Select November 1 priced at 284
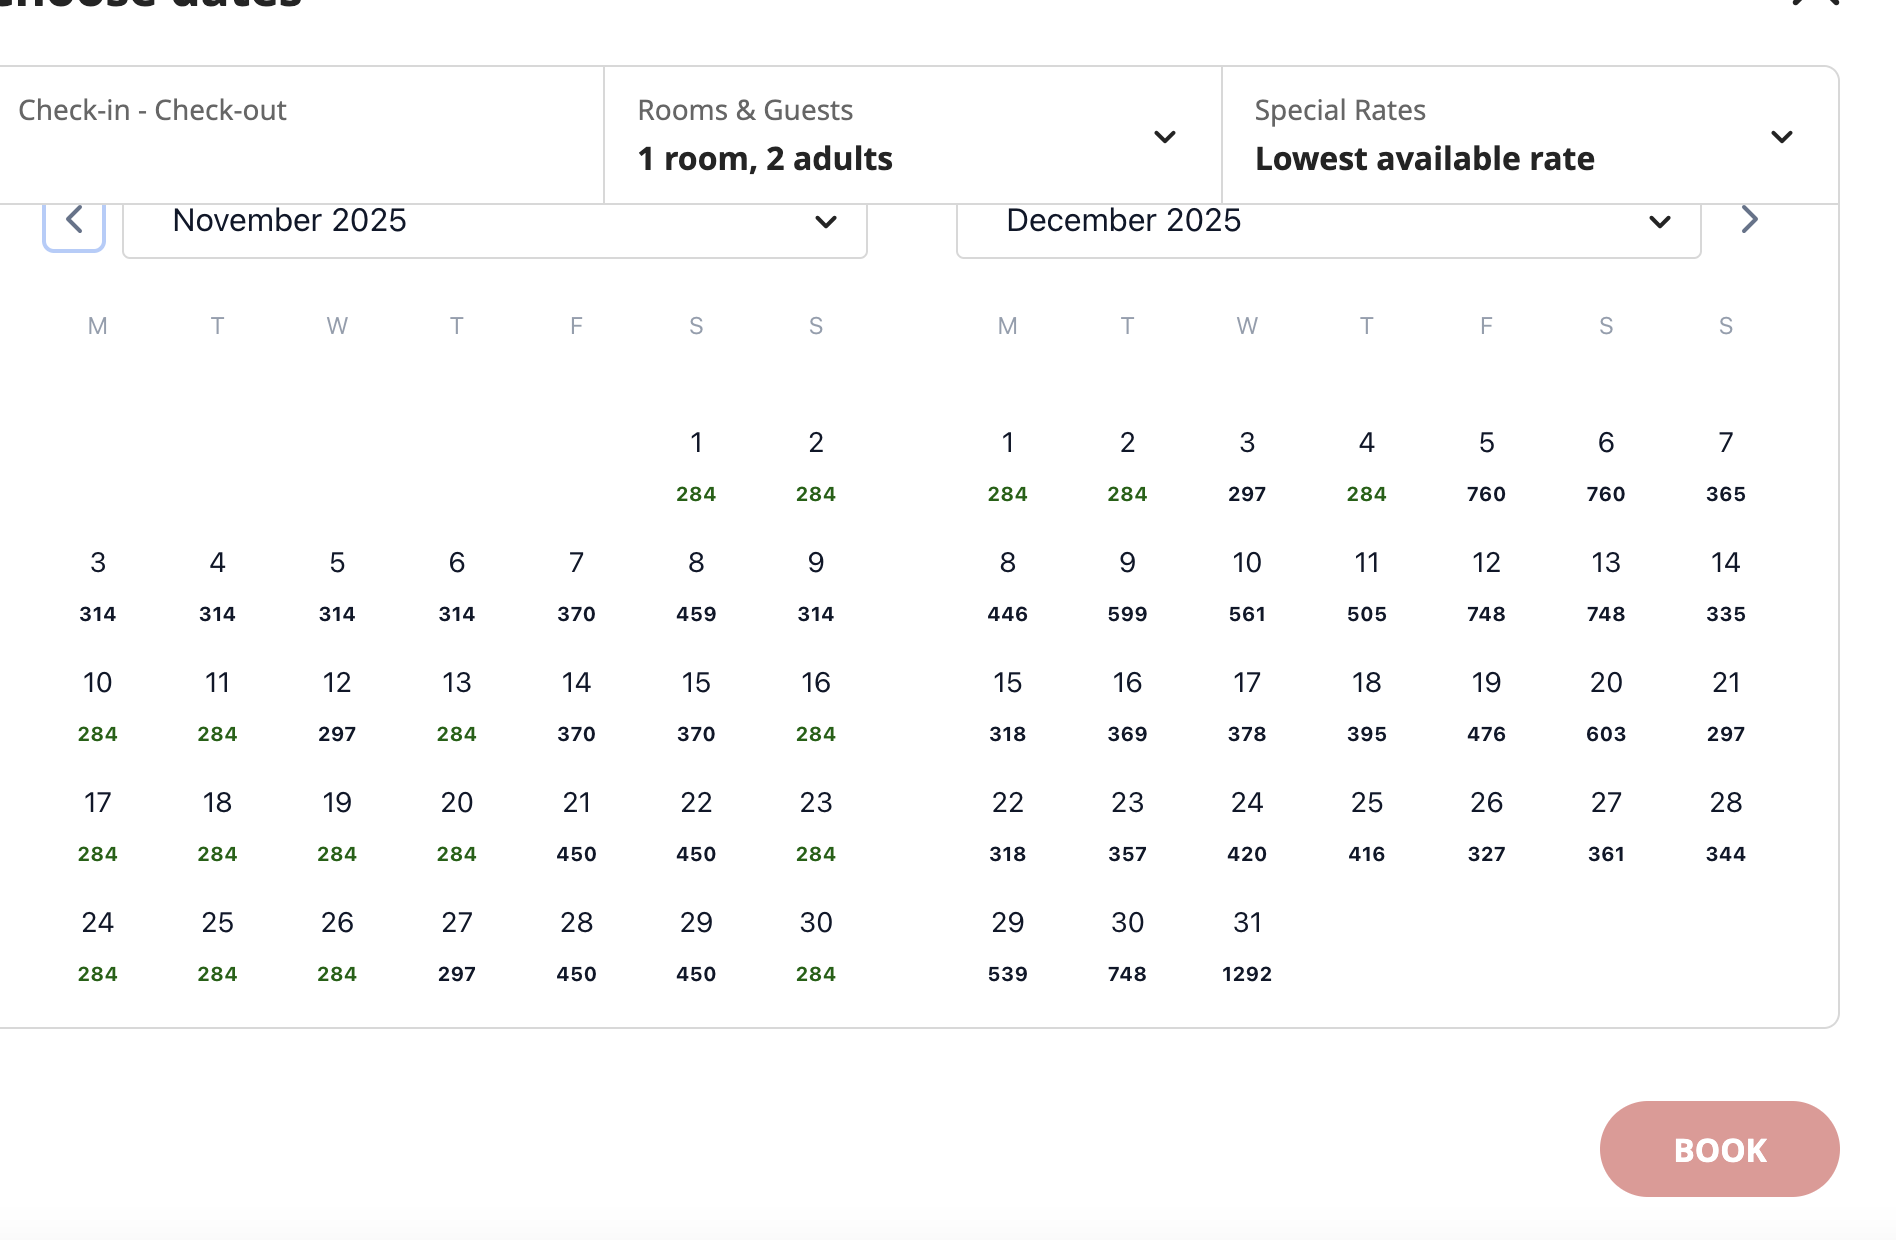Screen dimensions: 1896x1240 point(696,464)
